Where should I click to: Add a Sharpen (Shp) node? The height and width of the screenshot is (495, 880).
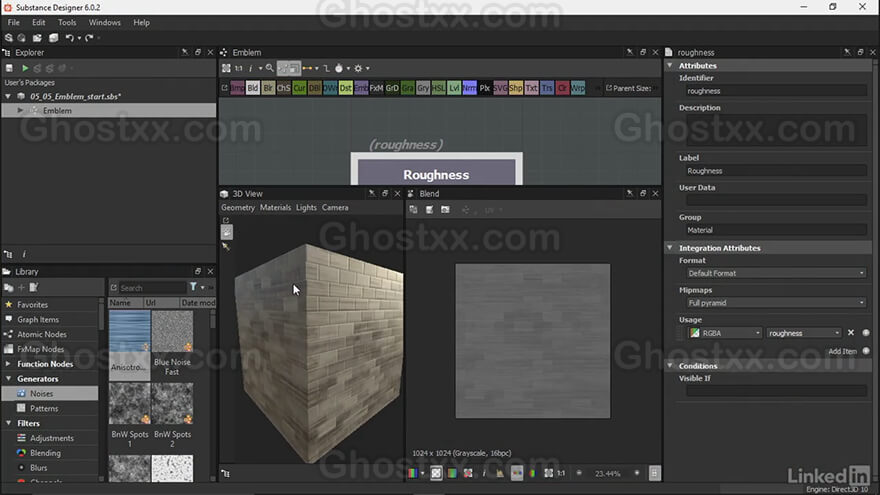pos(516,88)
